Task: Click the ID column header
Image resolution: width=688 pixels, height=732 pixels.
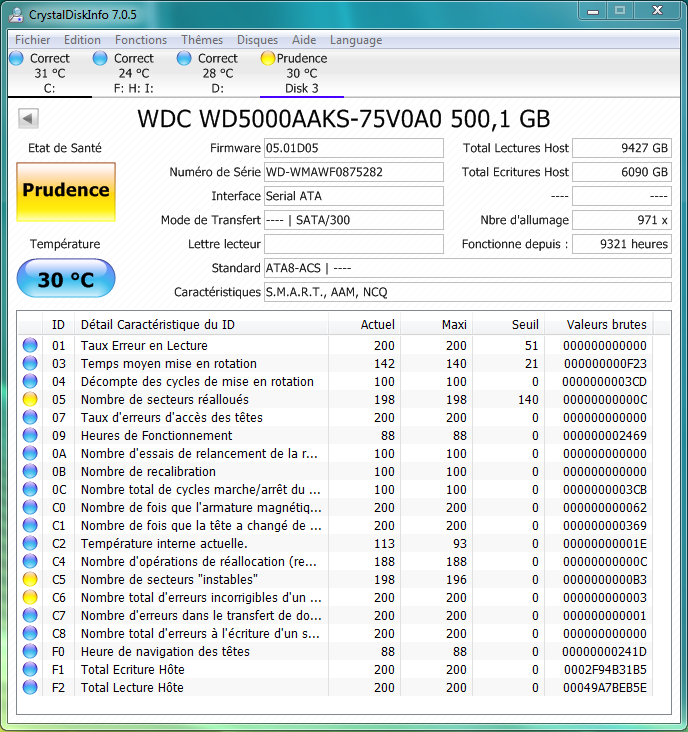Action: [x=58, y=324]
